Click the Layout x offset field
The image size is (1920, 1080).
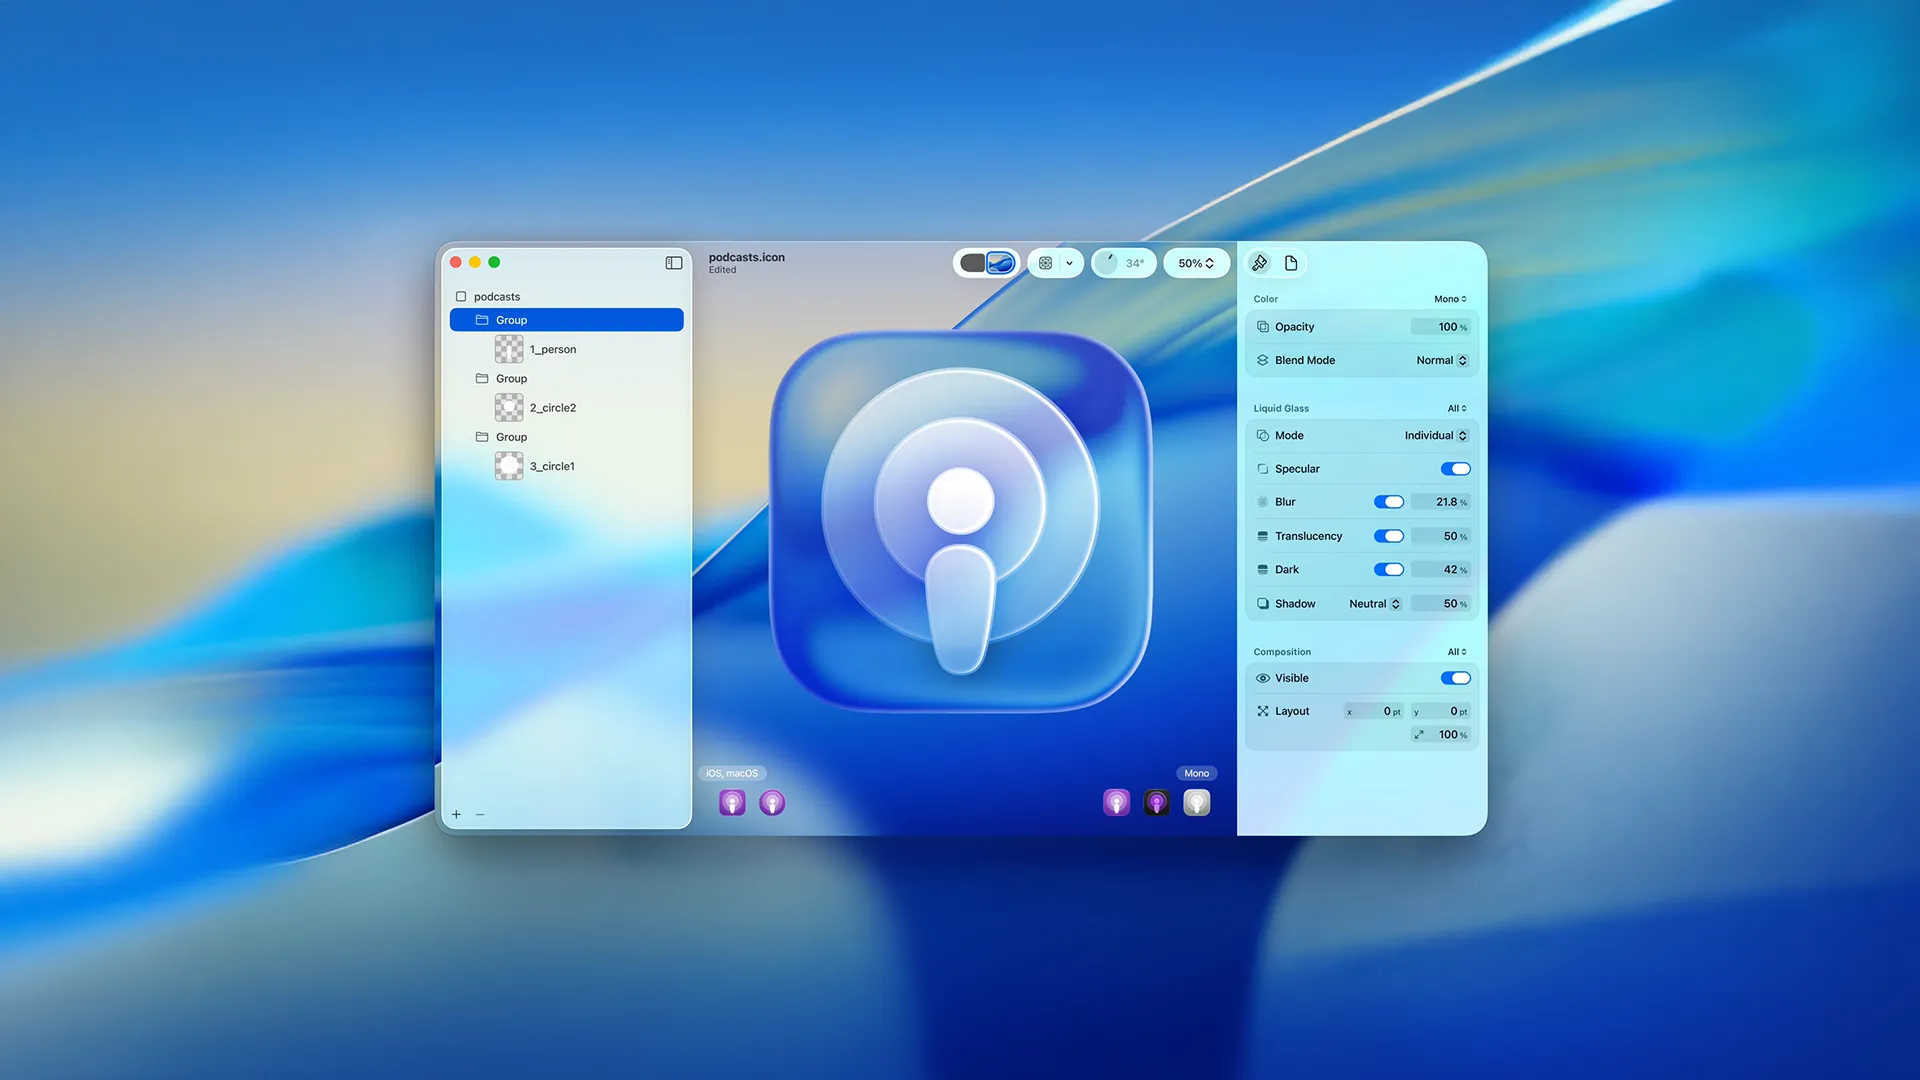1373,711
